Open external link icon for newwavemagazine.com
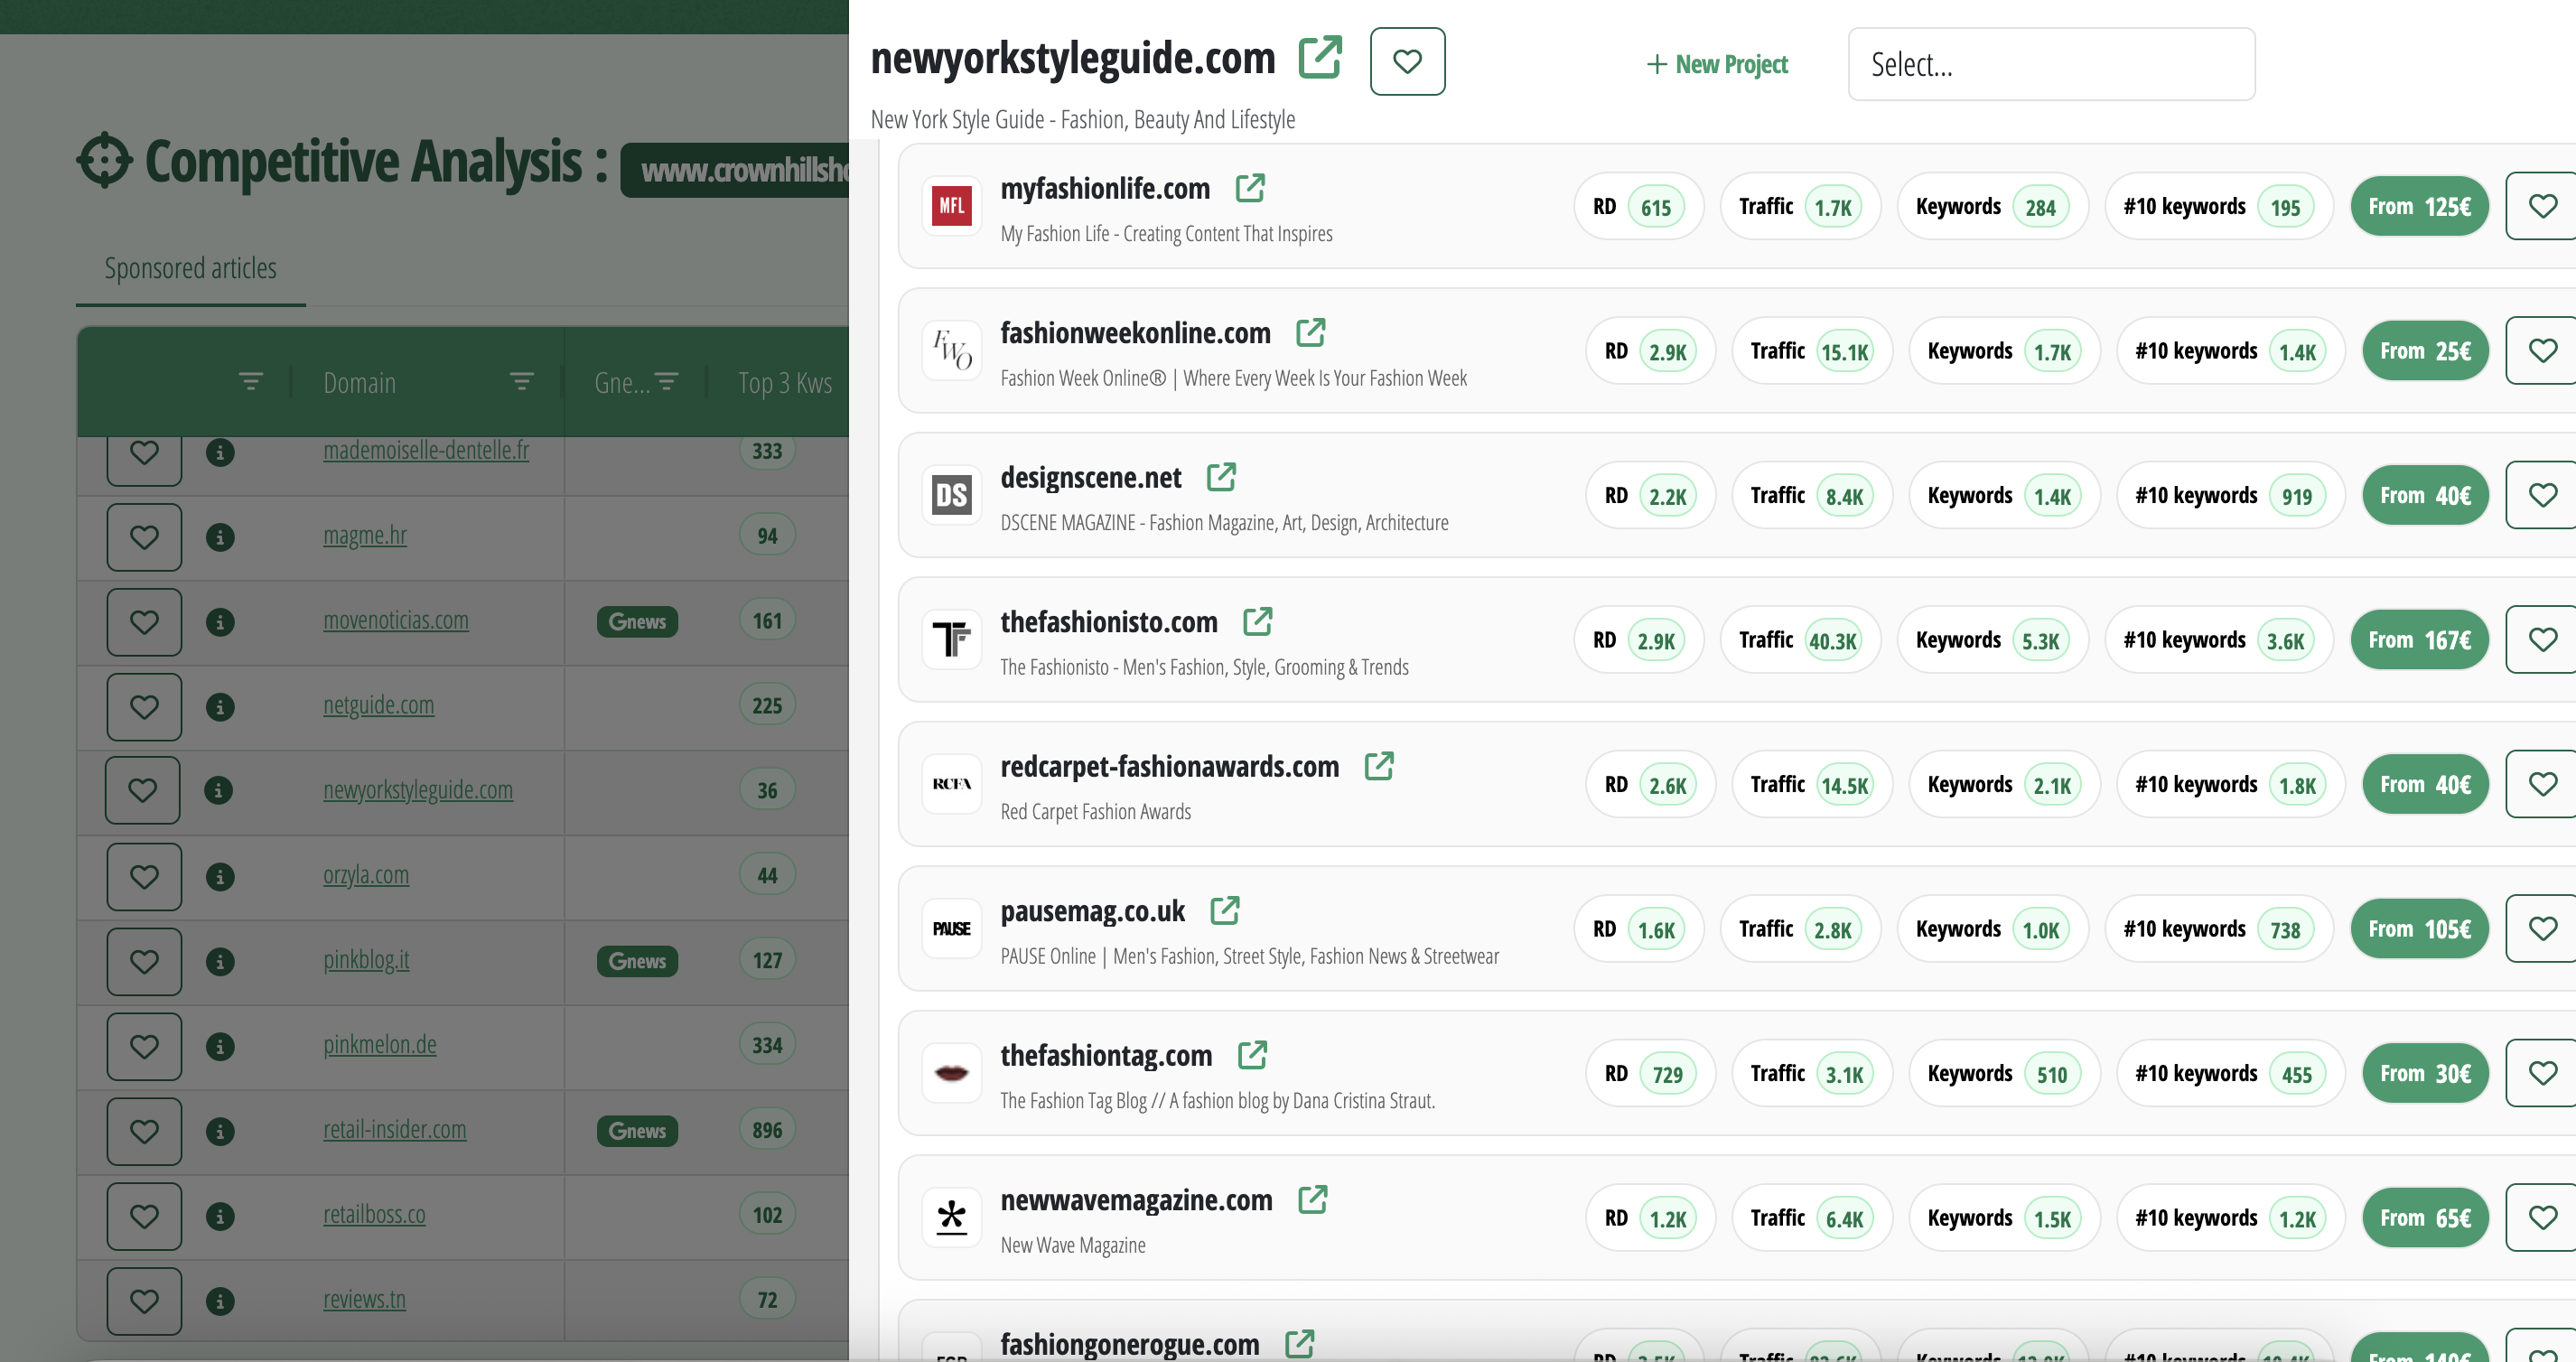Viewport: 2576px width, 1362px height. pos(1313,1199)
